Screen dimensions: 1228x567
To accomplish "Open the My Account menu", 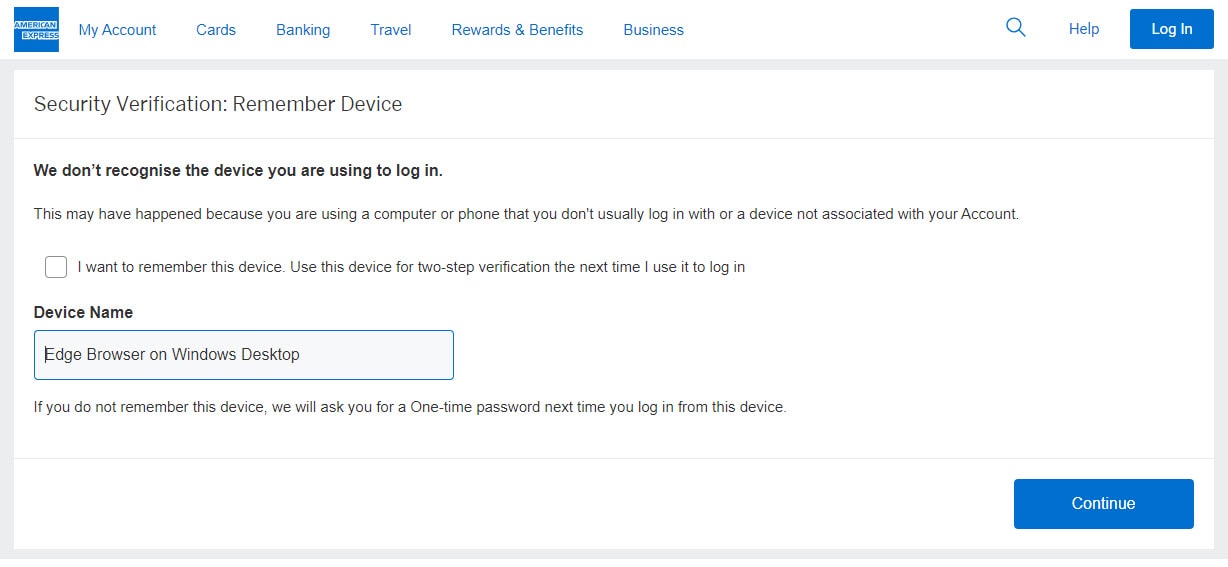I will [x=117, y=30].
